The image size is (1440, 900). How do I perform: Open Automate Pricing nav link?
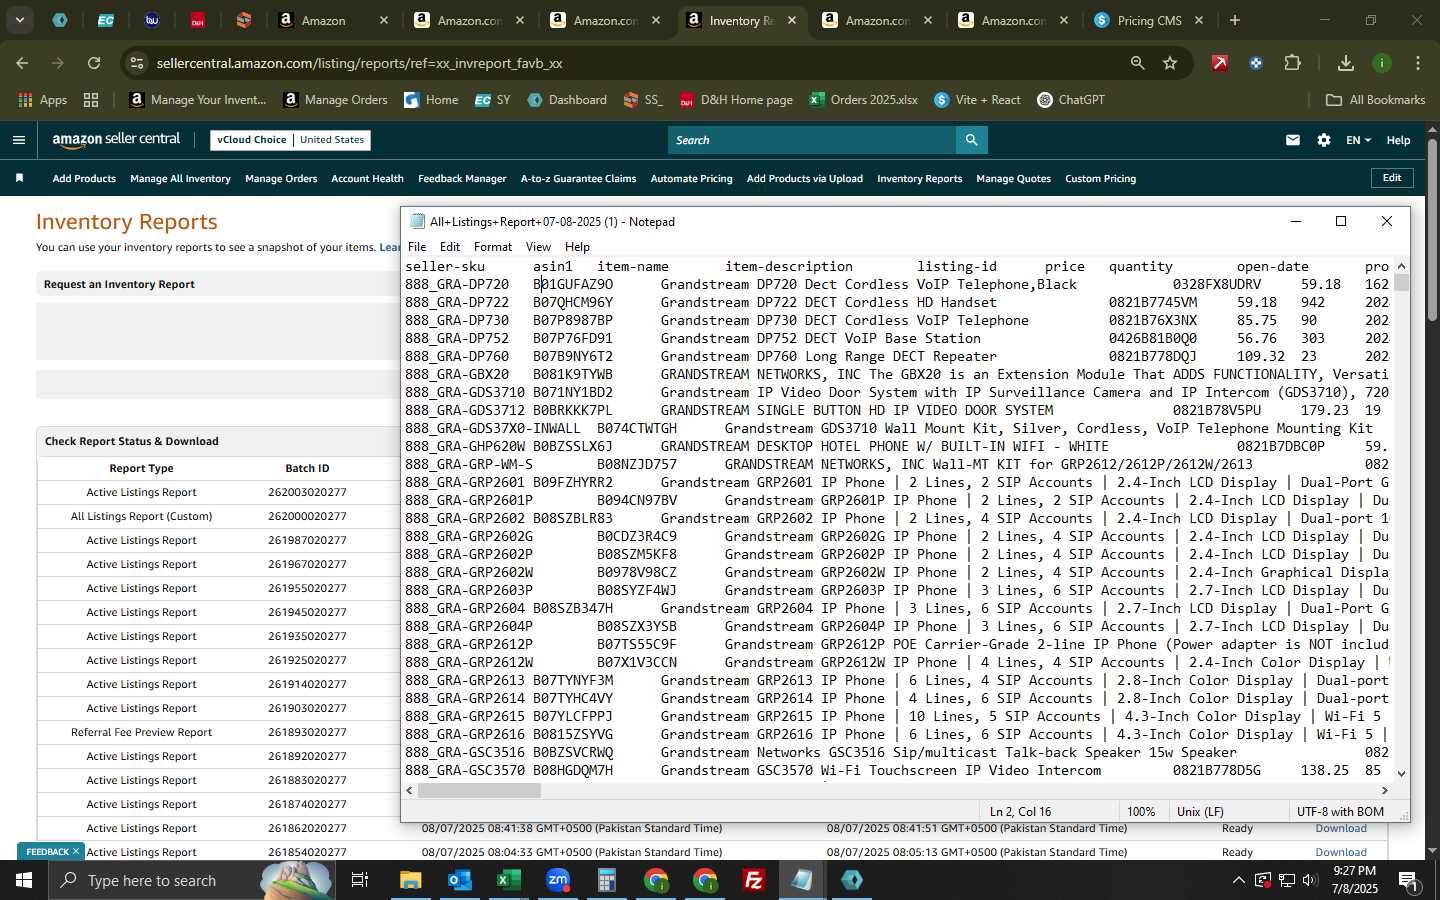691,179
